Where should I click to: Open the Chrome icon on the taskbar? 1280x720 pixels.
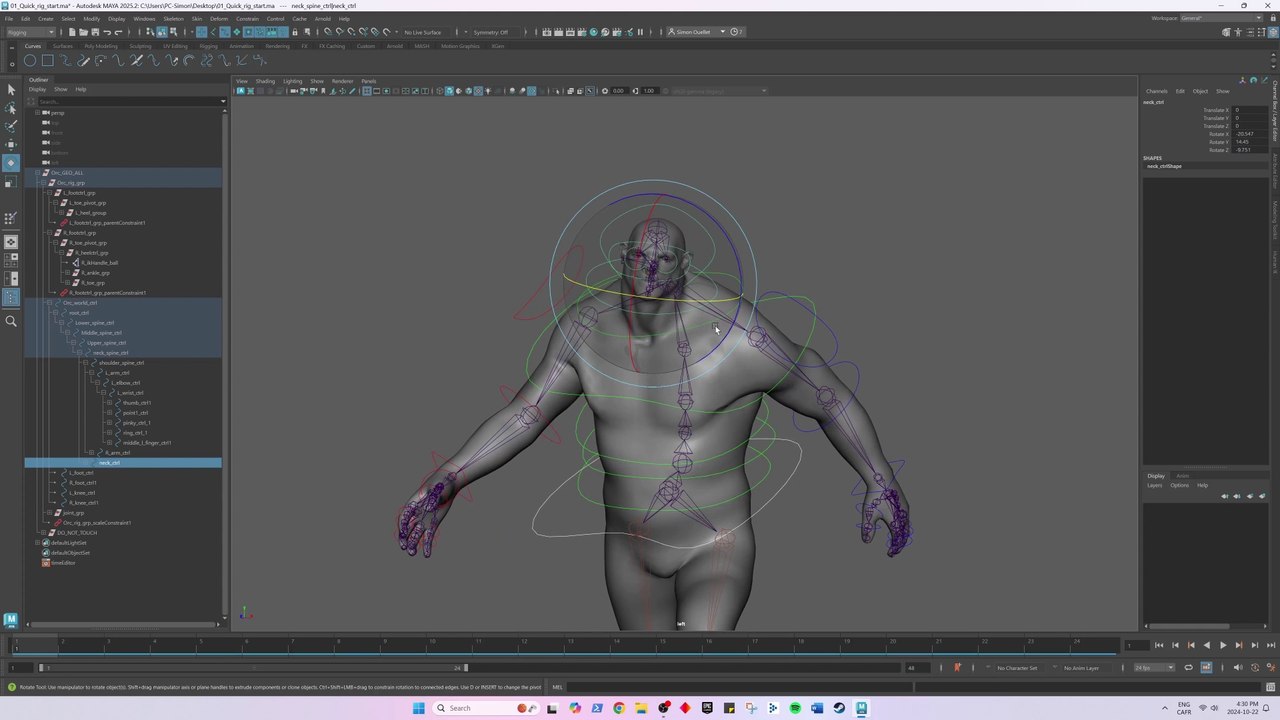[x=619, y=708]
